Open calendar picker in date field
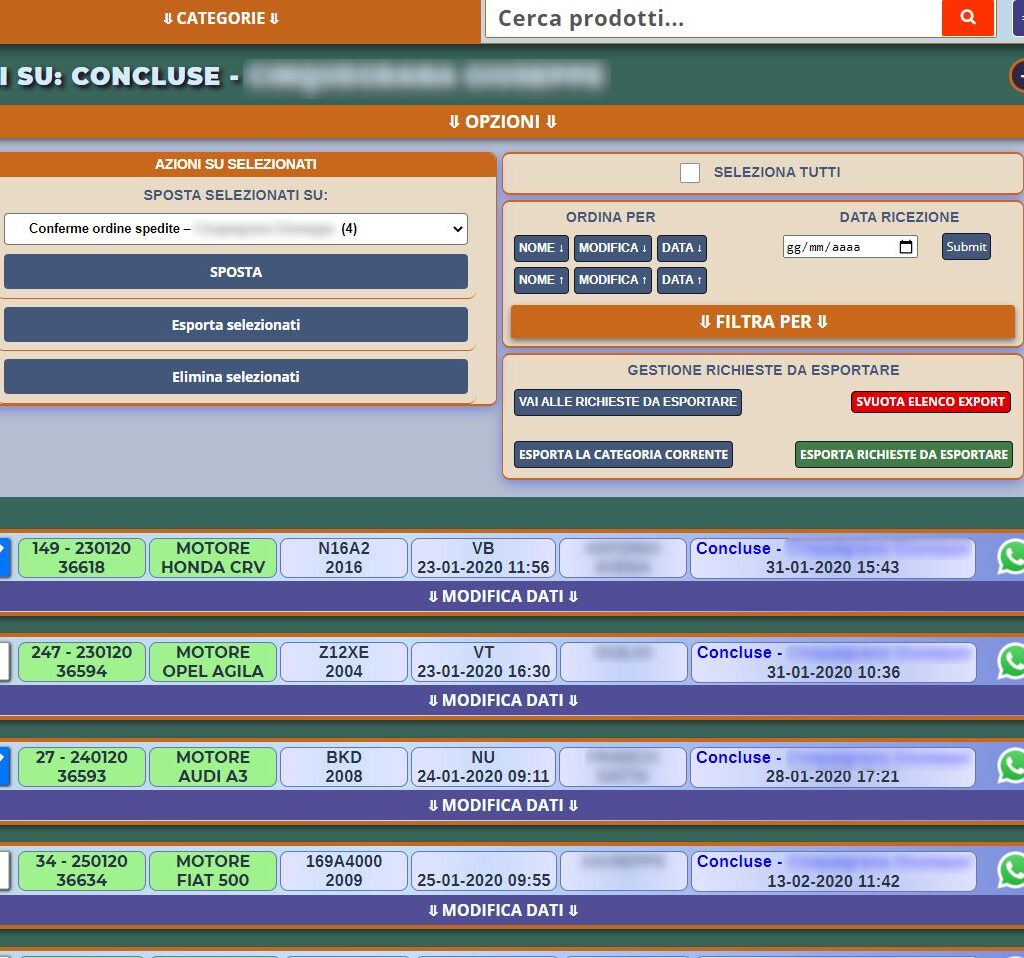 [x=906, y=247]
